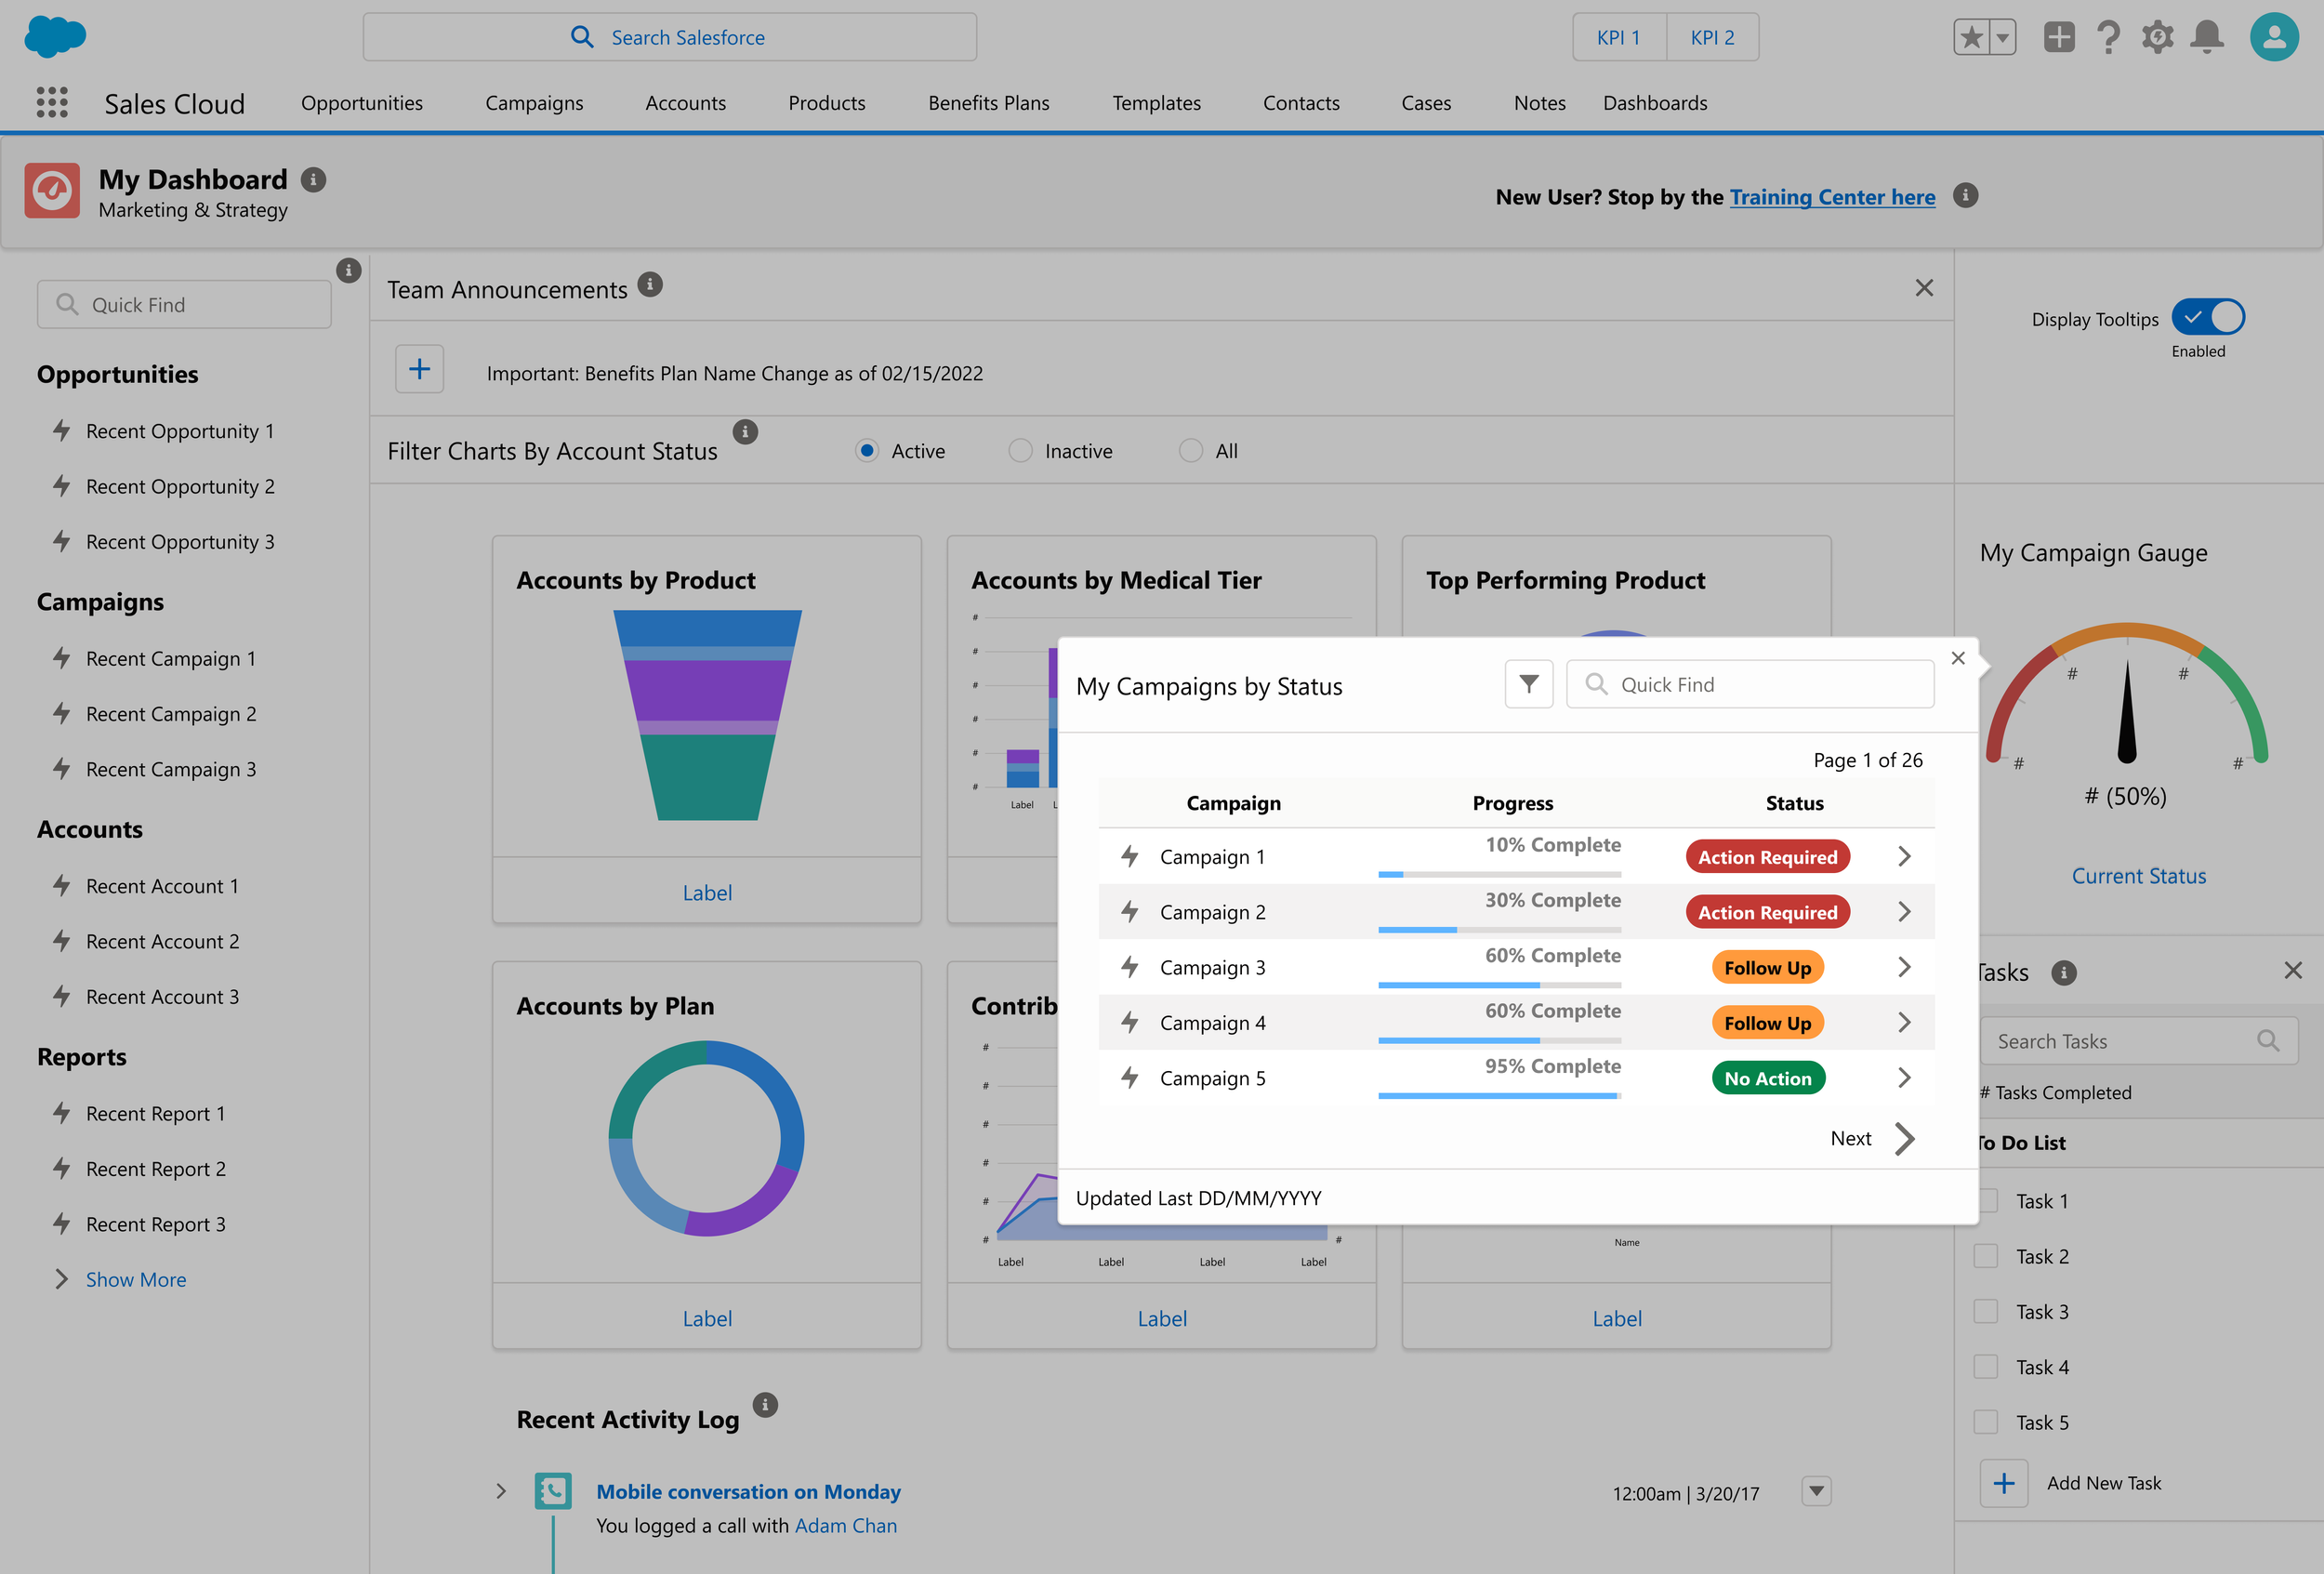Open the Campaigns navigation tab
The height and width of the screenshot is (1574, 2324).
(534, 103)
